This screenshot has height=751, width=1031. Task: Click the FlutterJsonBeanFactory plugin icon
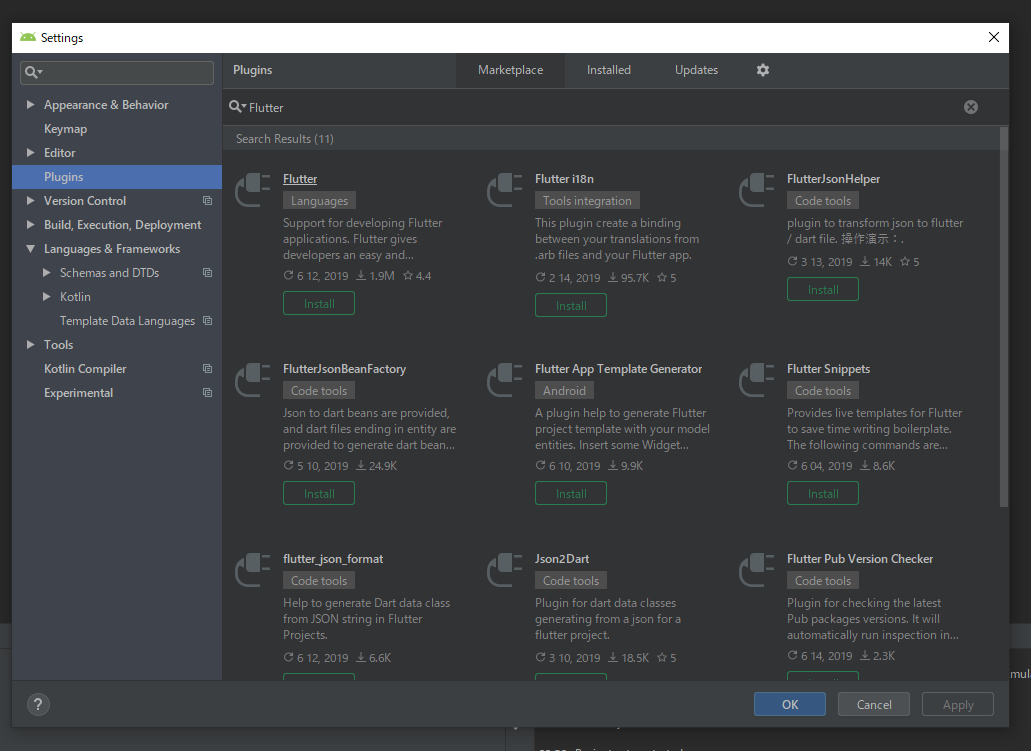point(252,380)
